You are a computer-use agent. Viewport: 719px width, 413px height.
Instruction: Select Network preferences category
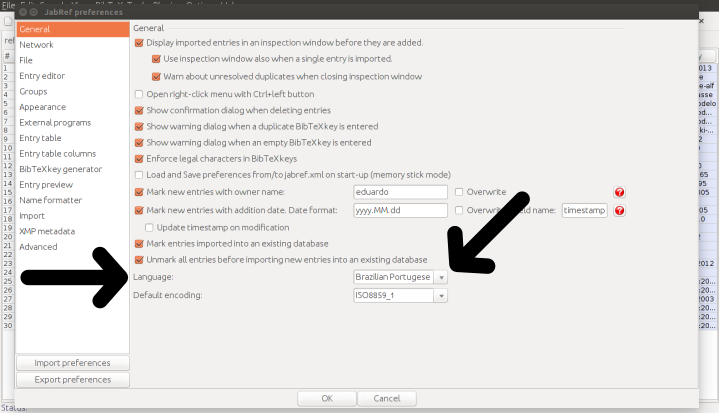[73, 45]
